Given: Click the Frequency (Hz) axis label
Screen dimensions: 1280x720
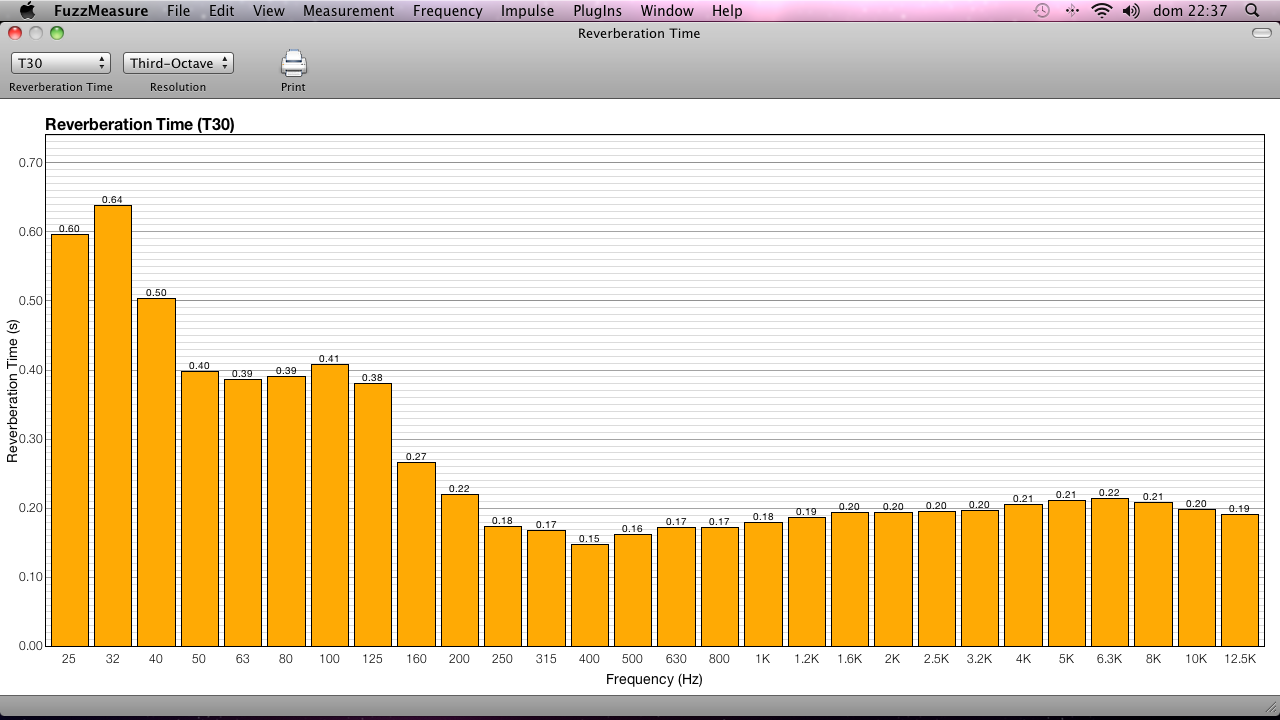Looking at the screenshot, I should 655,679.
